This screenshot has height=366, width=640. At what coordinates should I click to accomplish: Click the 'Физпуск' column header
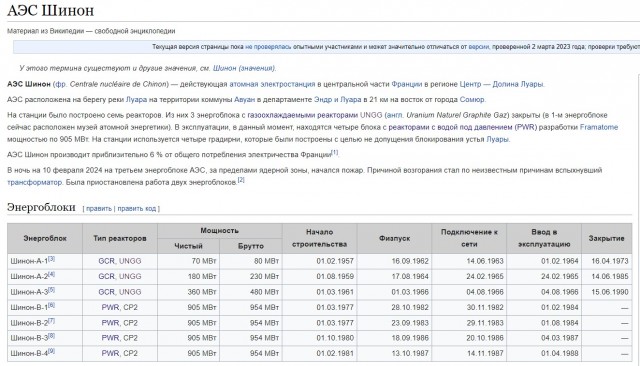pyautogui.click(x=394, y=238)
